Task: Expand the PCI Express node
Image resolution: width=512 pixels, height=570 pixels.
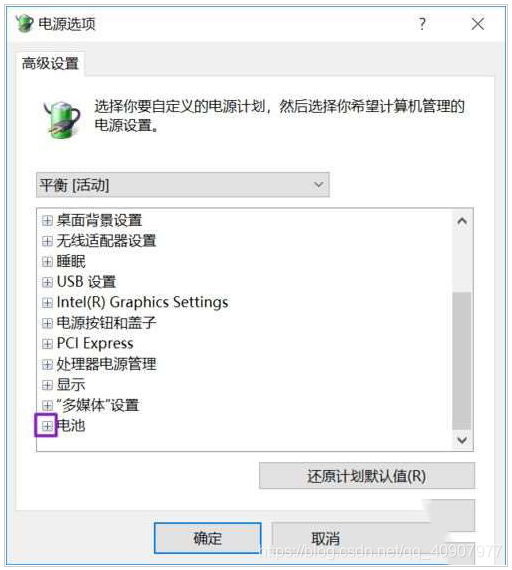Action: (47, 344)
